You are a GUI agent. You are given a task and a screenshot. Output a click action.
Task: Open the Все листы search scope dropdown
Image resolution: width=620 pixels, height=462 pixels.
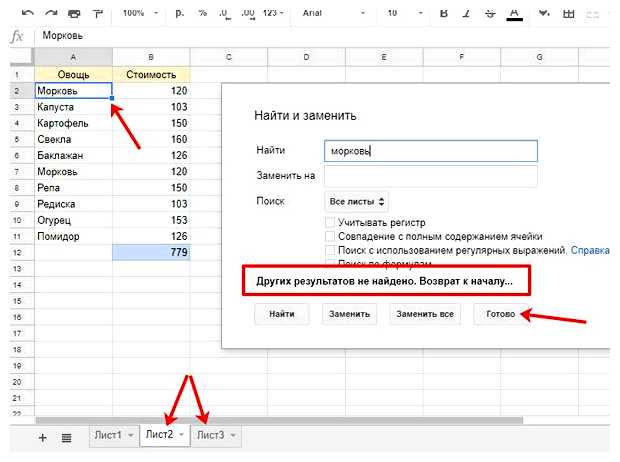tap(356, 201)
